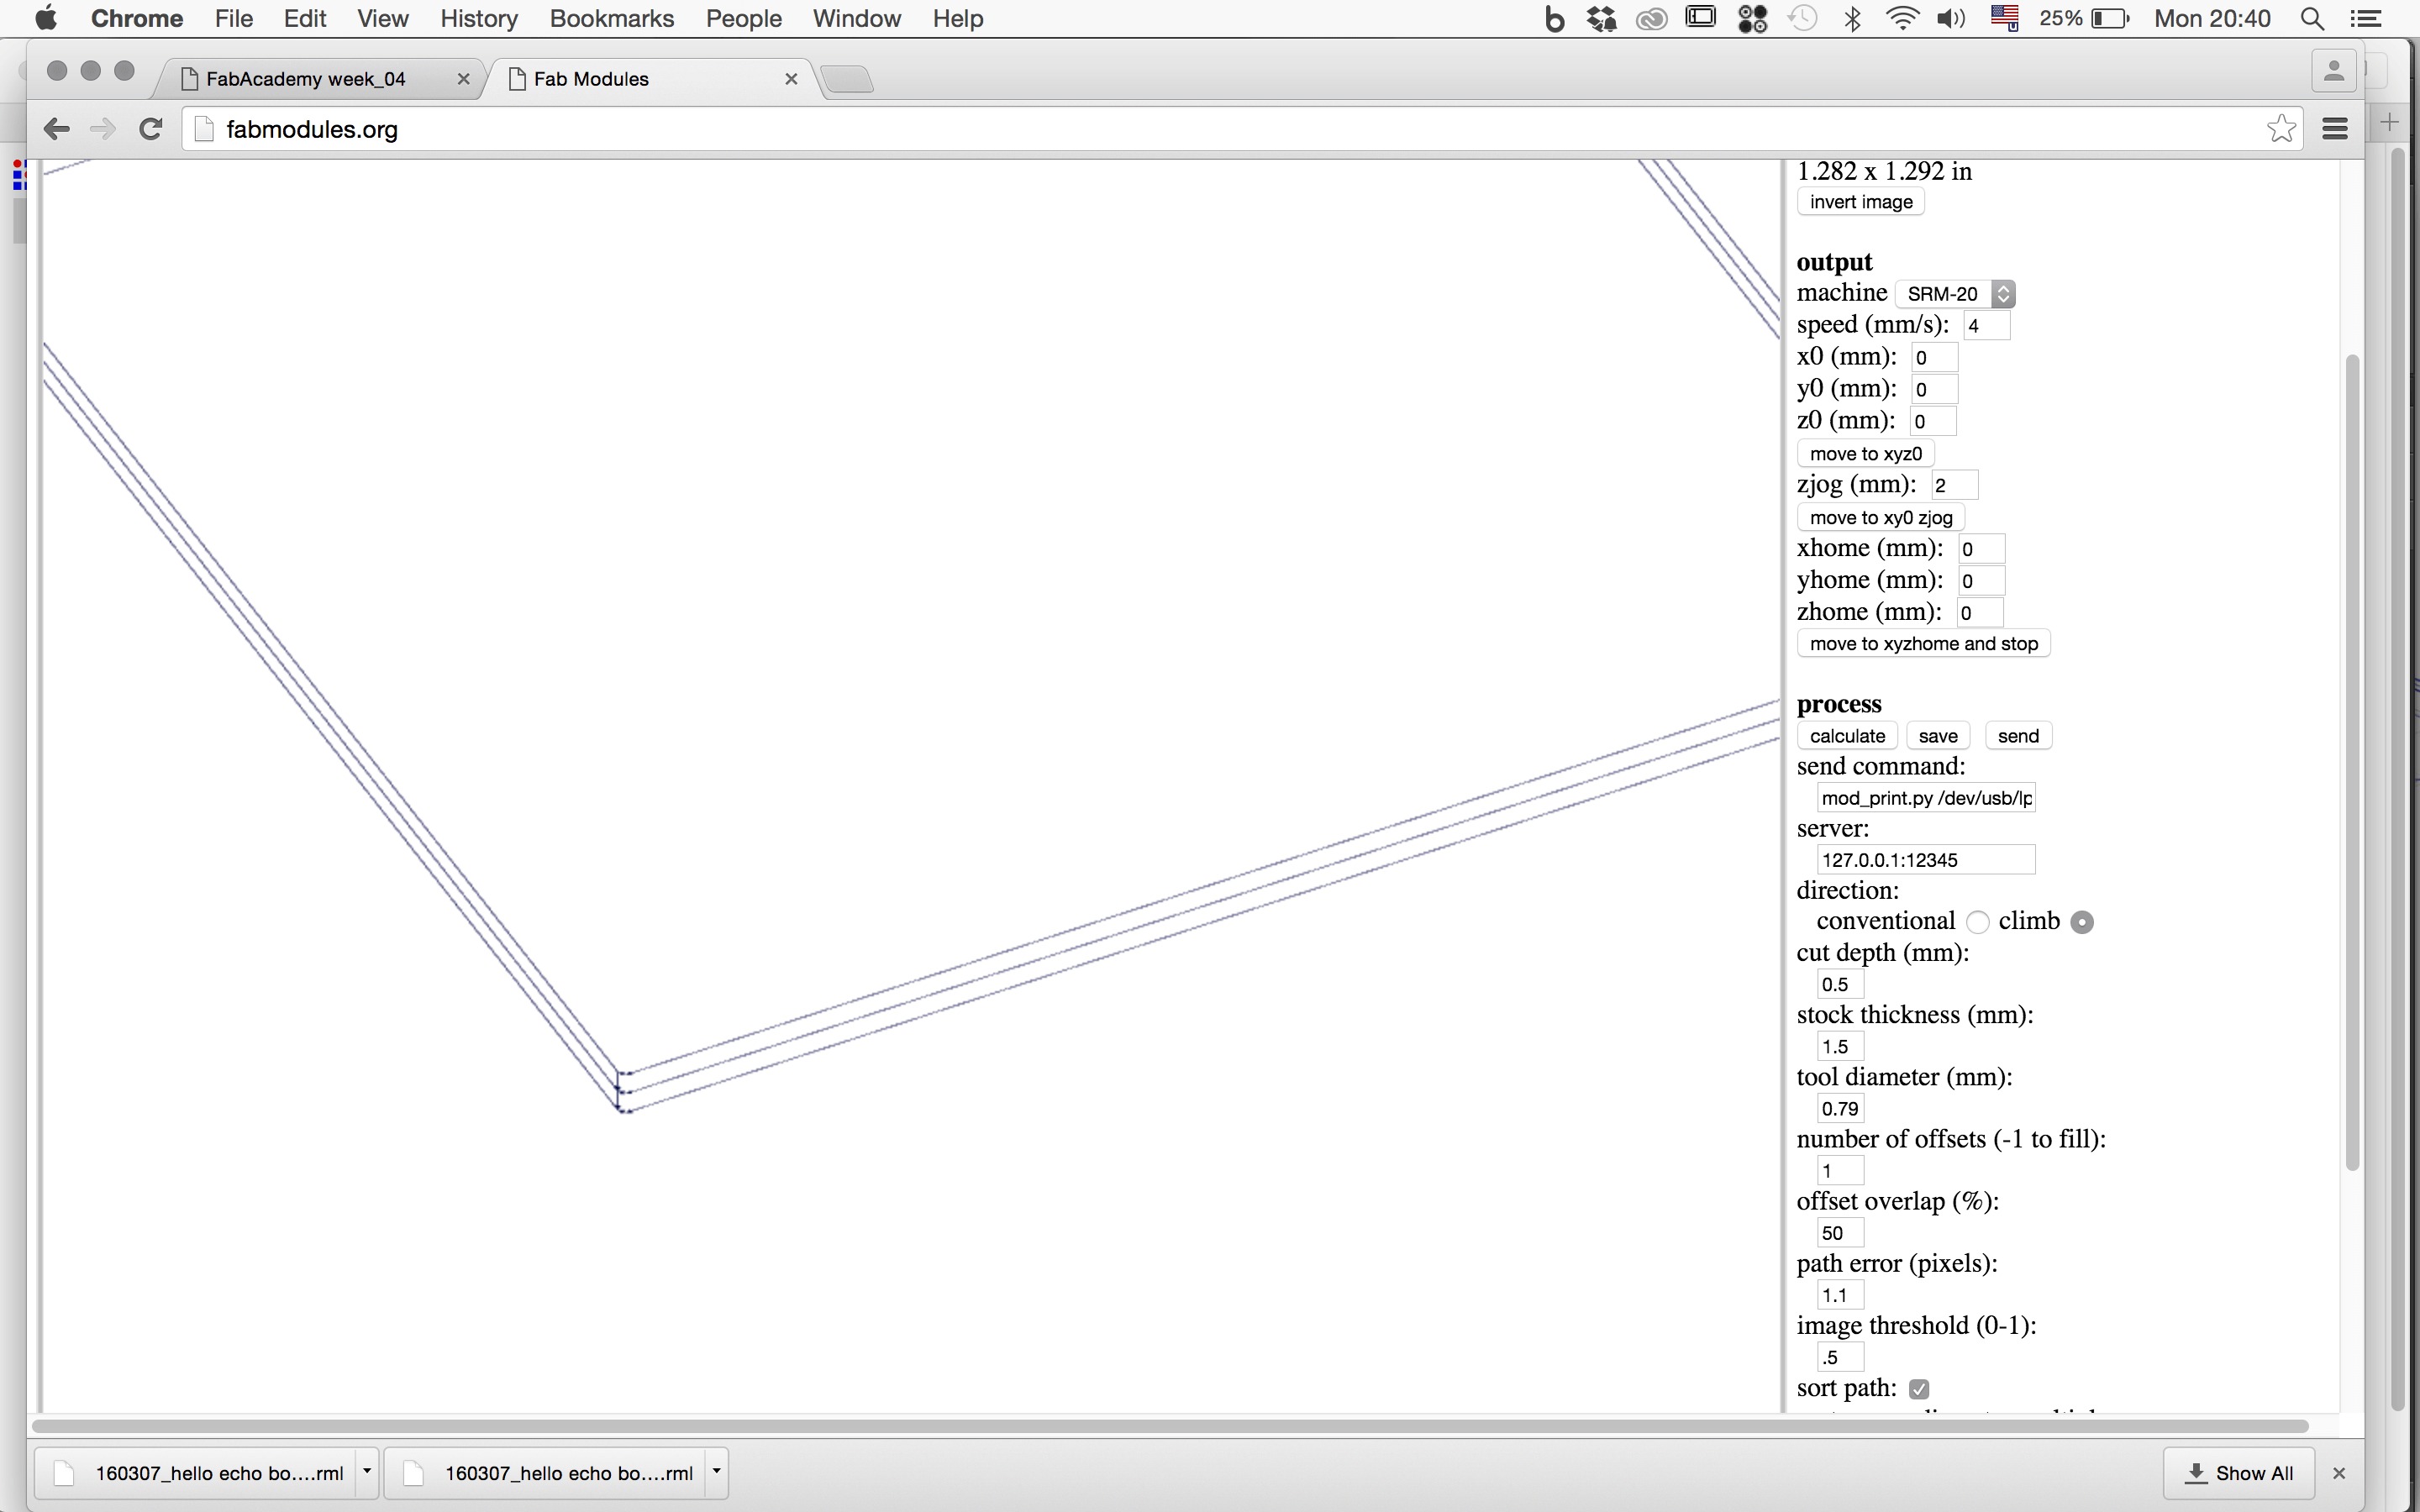Click the invert image button
2420x1512 pixels.
1860,202
